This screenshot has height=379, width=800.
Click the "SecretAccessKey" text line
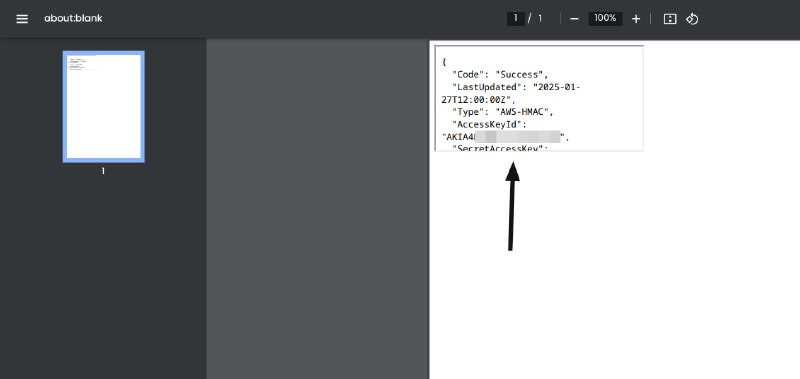[500, 148]
